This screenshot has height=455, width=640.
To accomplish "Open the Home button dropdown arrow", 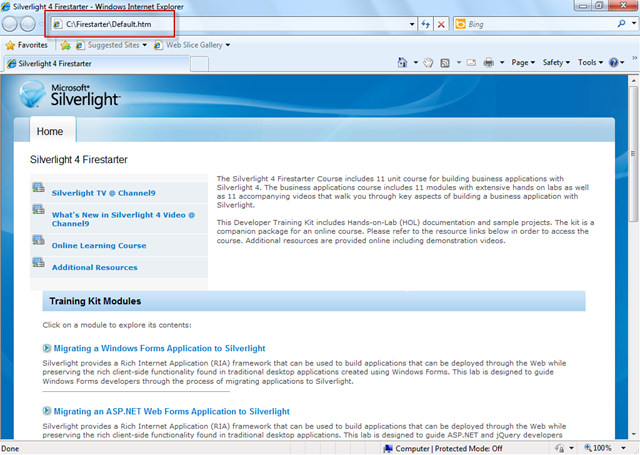I will tap(416, 62).
